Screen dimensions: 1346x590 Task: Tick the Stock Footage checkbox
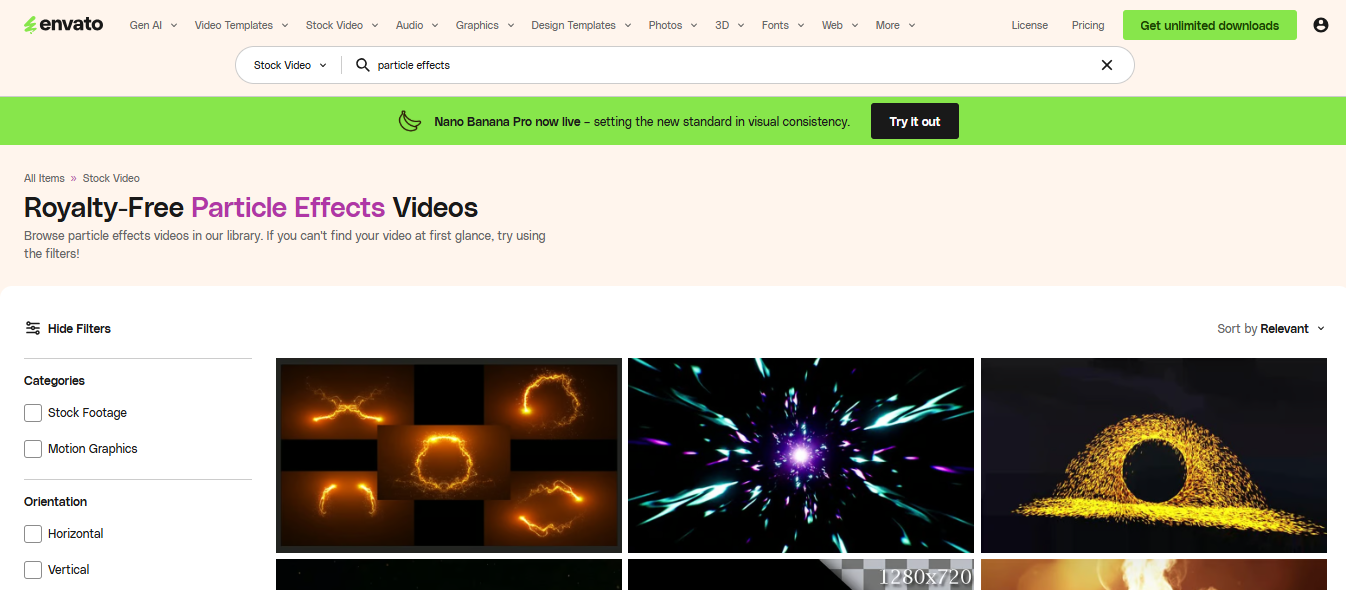33,413
